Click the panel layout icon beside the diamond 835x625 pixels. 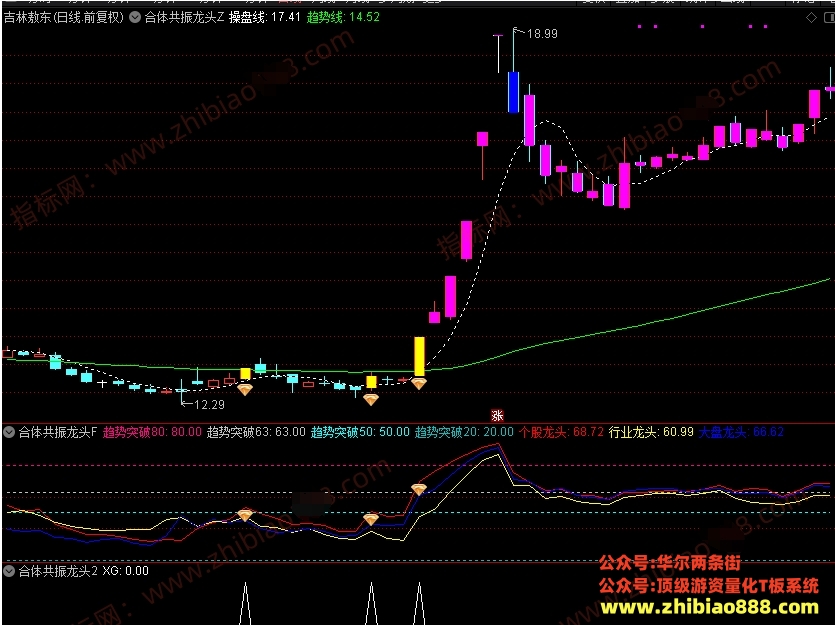(830, 18)
